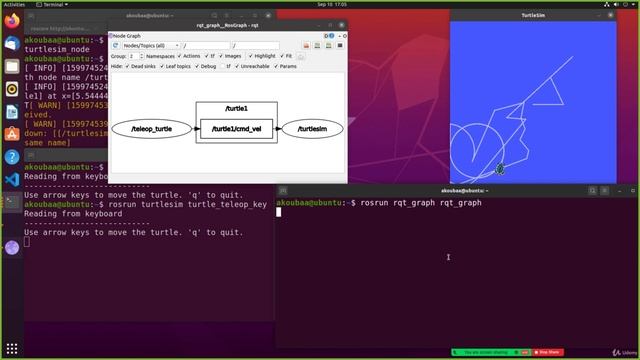Viewport: 640px width, 360px height.
Task: Select the /turtlesim node ellipse
Action: click(312, 129)
